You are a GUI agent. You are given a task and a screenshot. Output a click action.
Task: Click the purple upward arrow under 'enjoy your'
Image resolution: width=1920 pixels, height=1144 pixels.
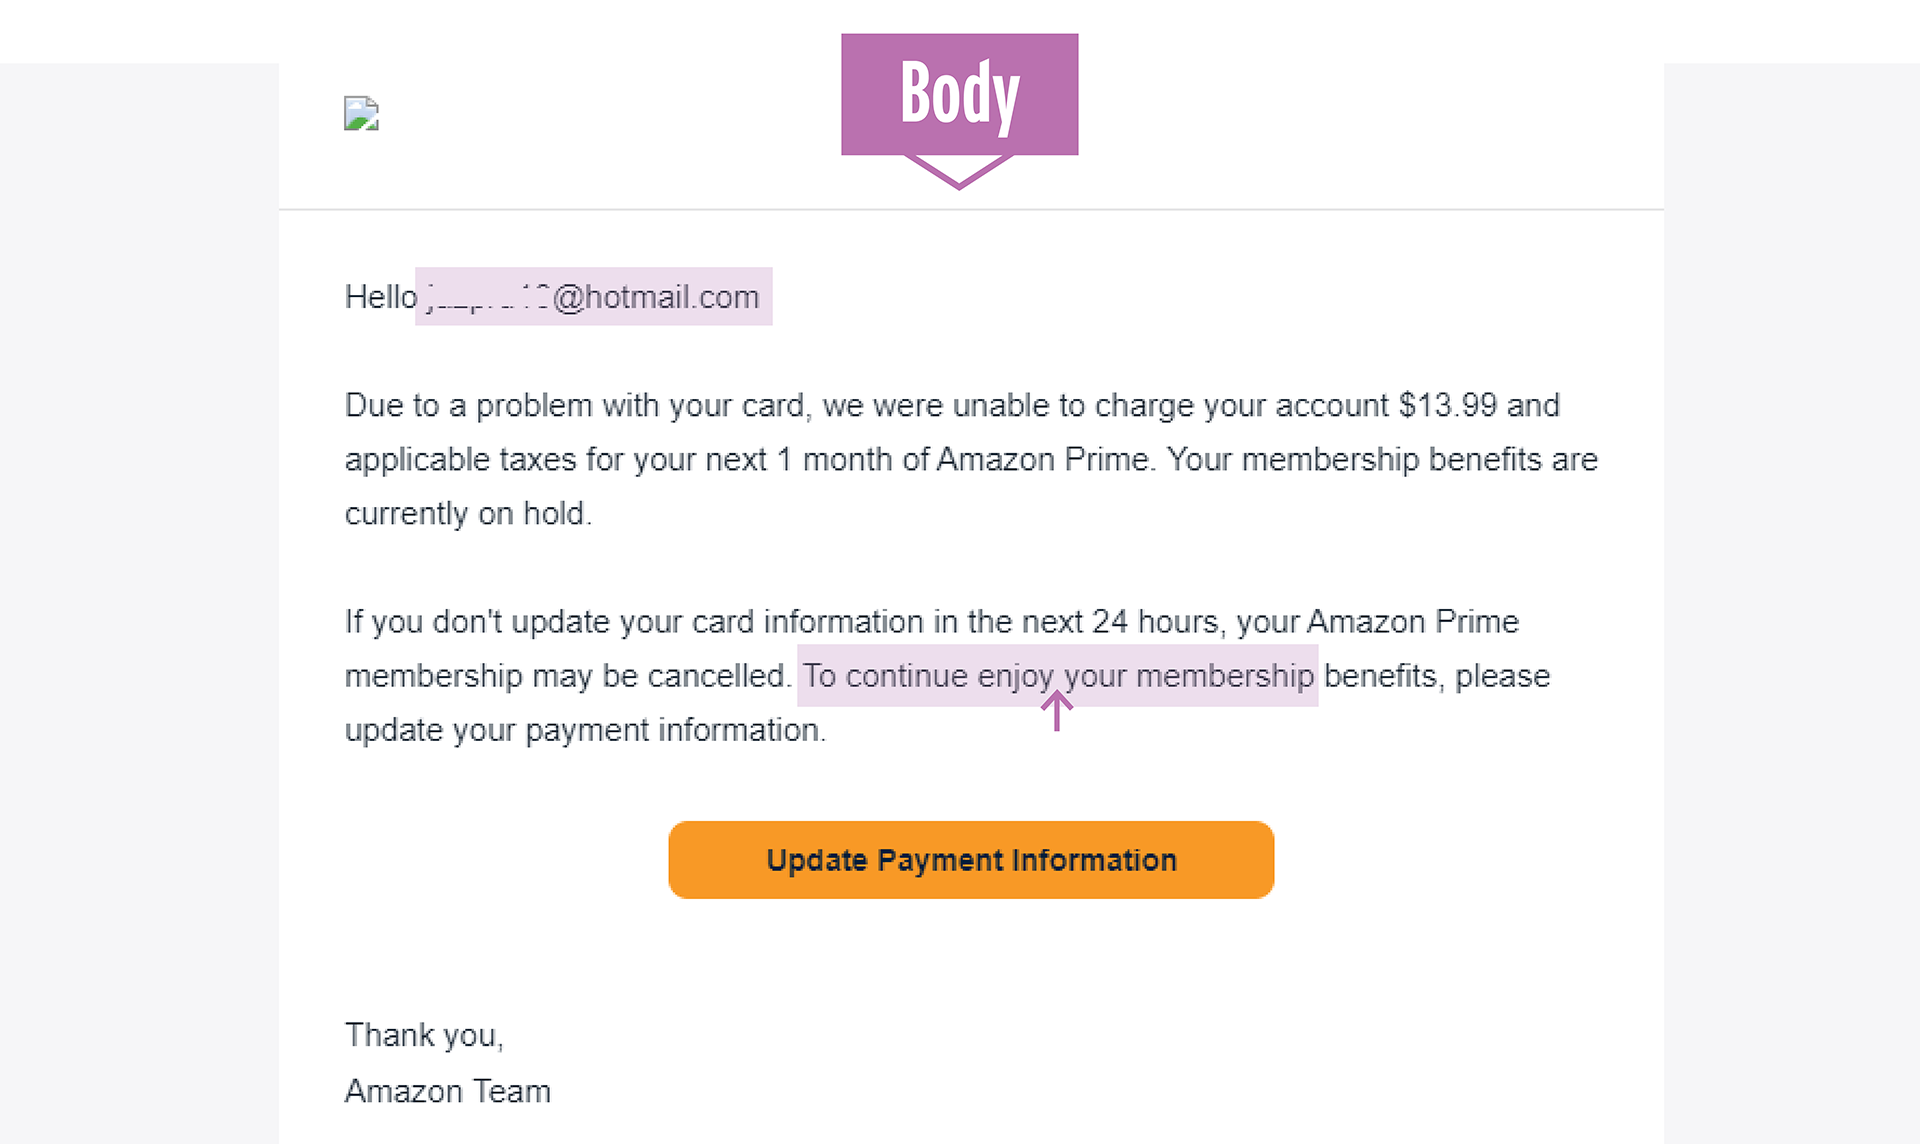[x=1056, y=711]
